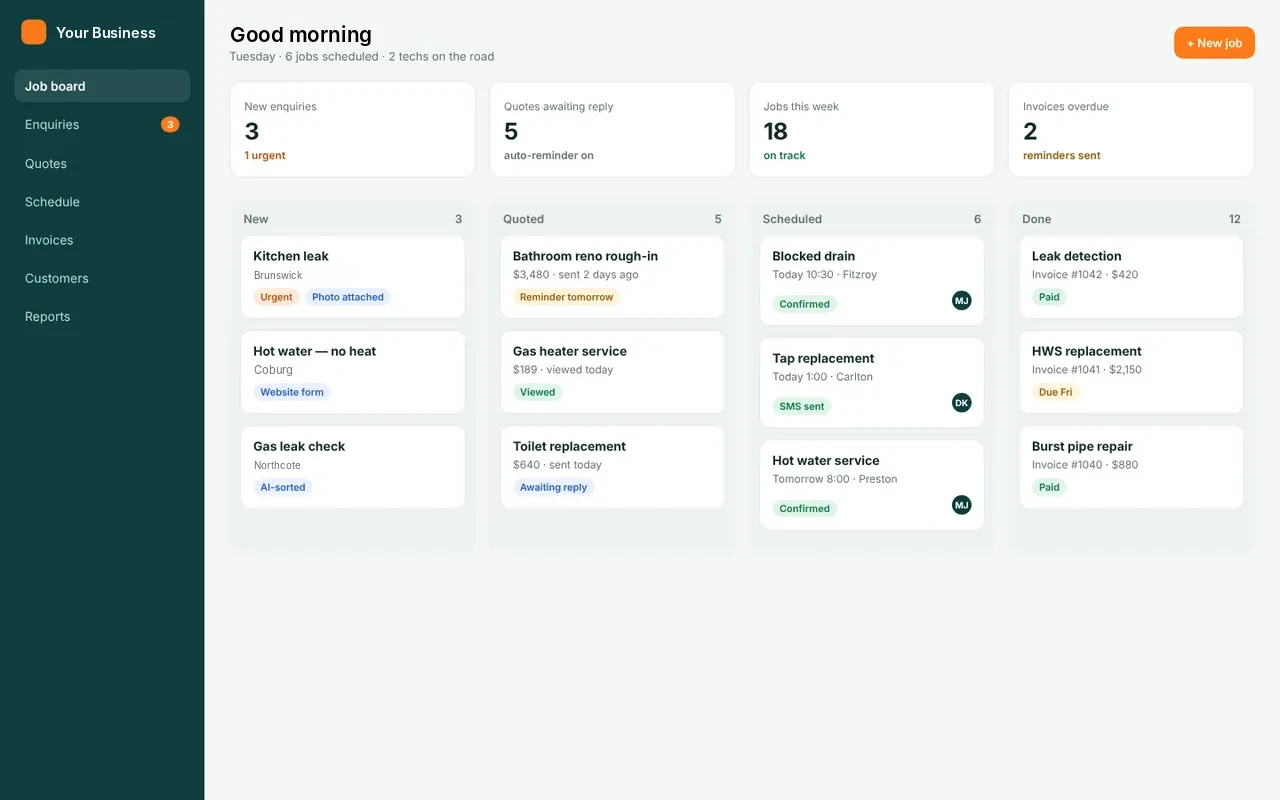This screenshot has height=800, width=1280.
Task: Click the Good morning heading
Action: 301,34
